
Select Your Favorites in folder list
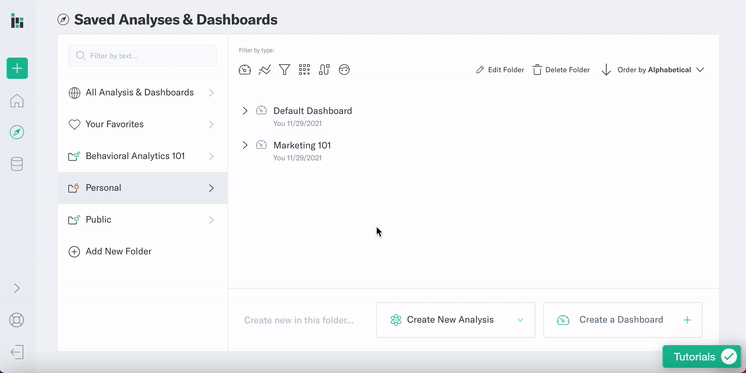pos(142,125)
